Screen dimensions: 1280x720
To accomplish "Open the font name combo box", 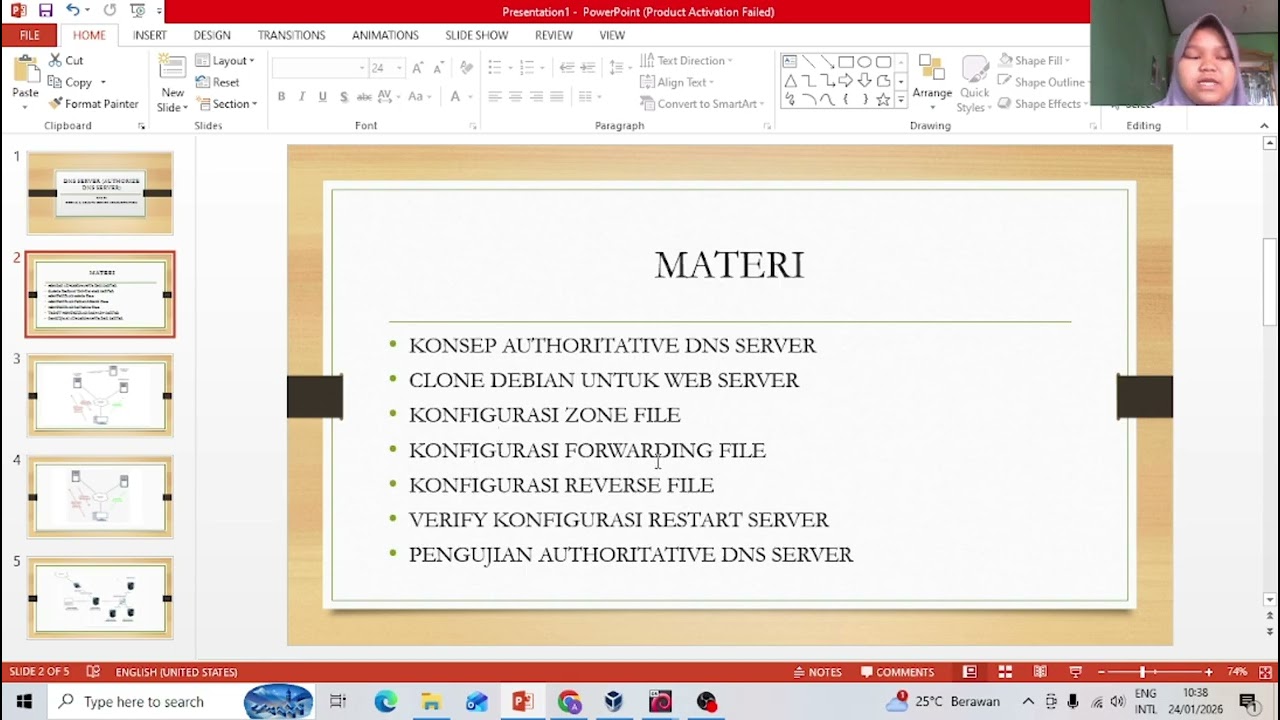I will pos(319,68).
